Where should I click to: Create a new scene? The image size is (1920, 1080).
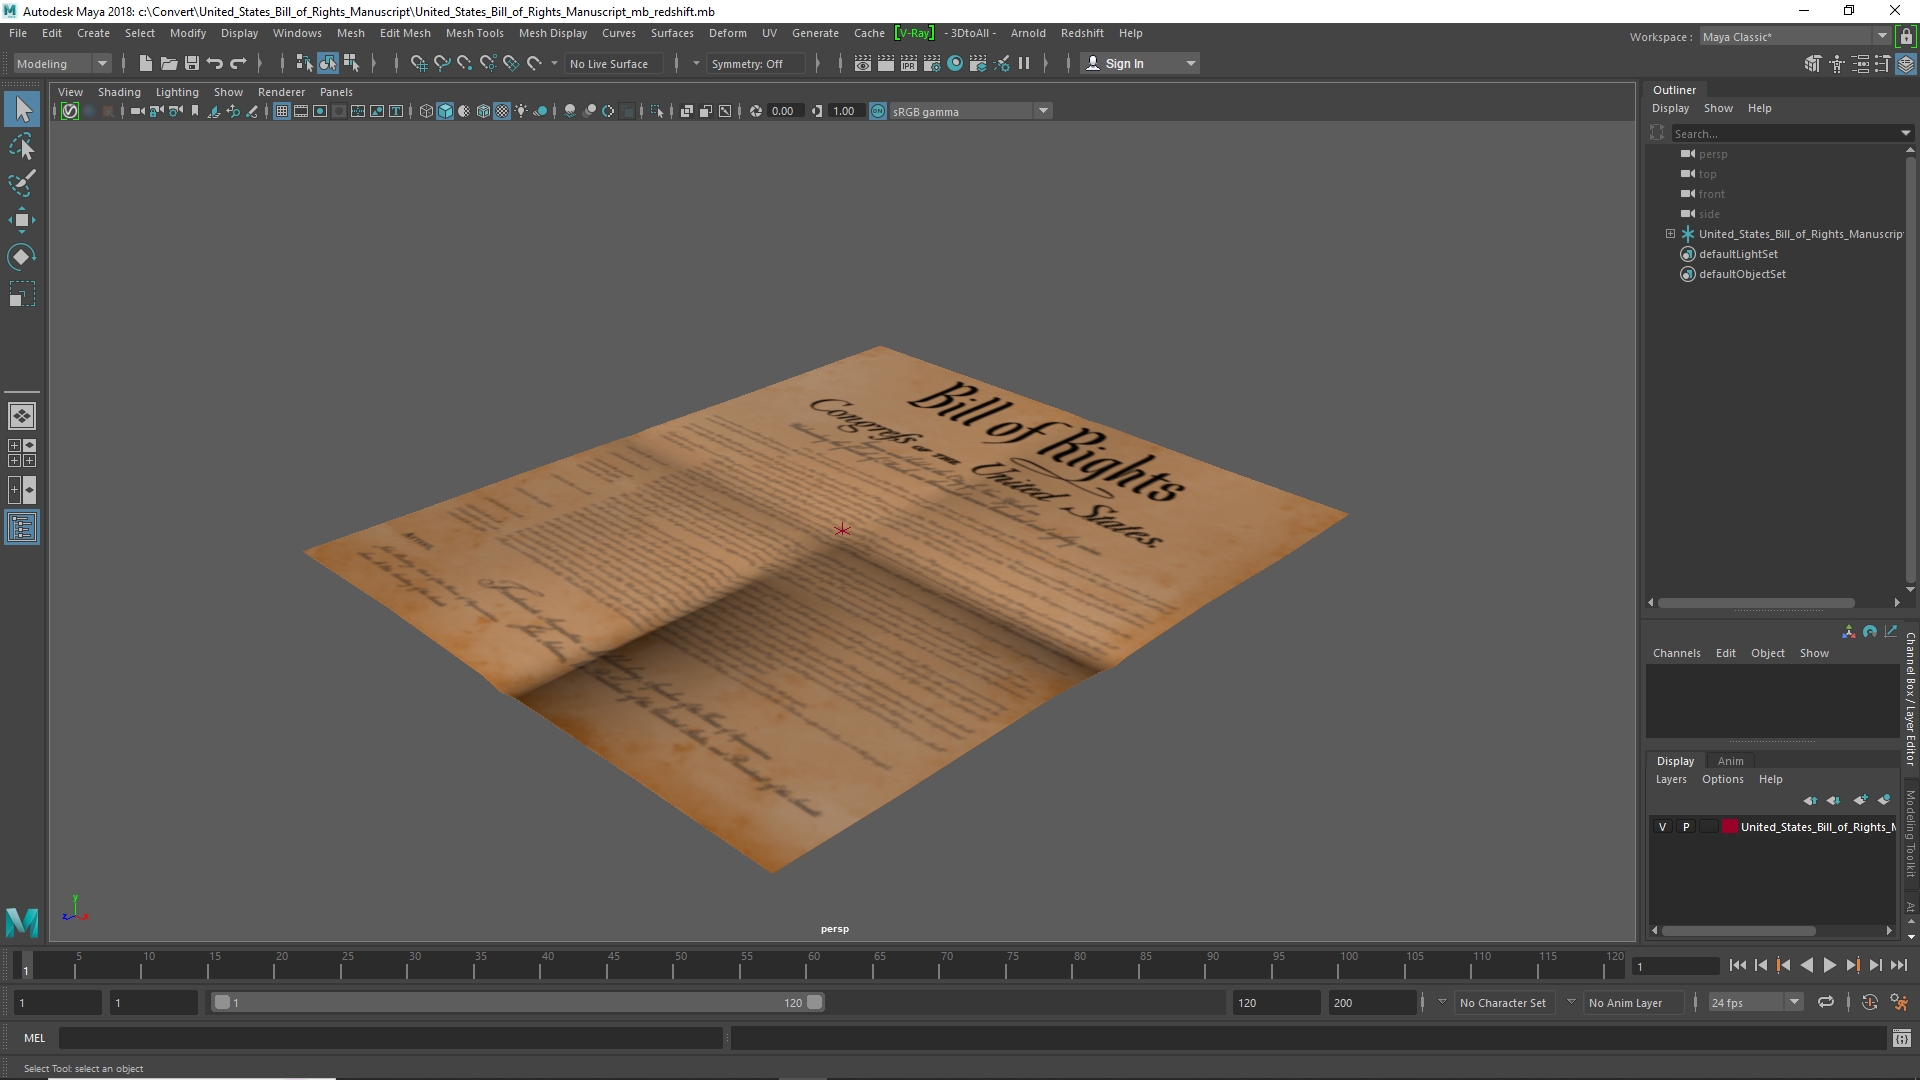pos(146,63)
